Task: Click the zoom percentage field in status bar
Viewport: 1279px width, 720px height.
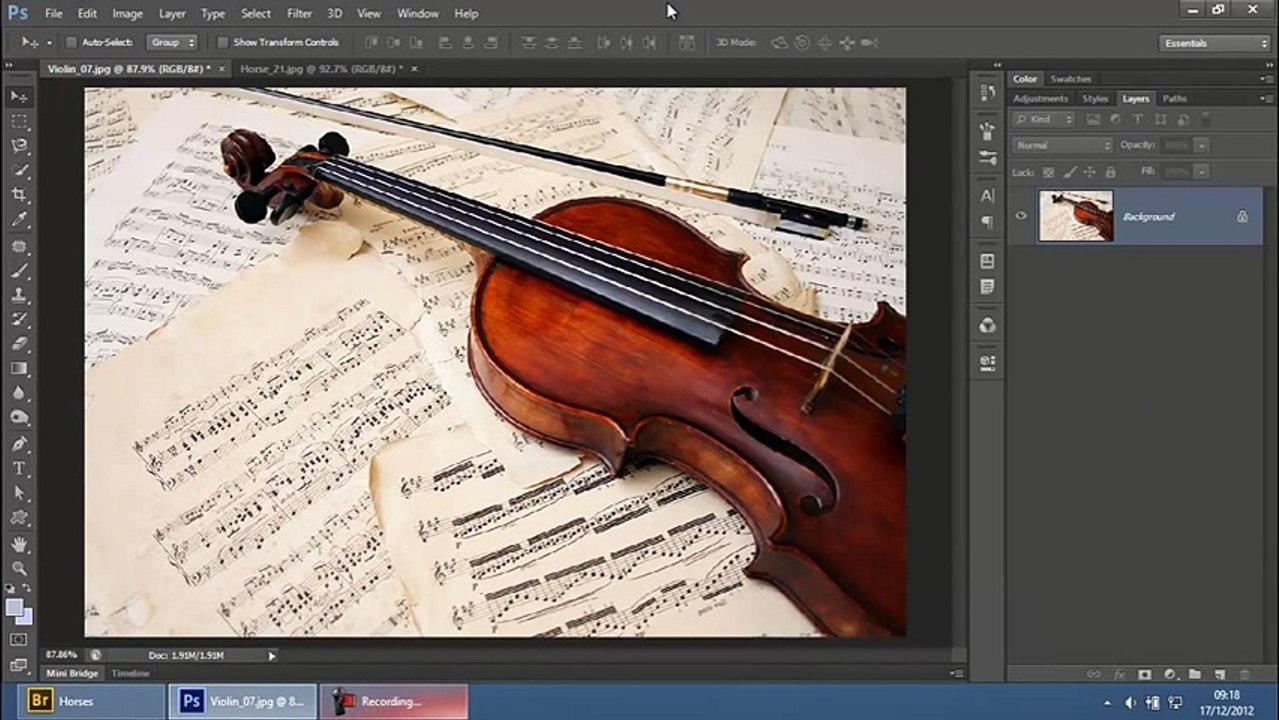Action: (x=61, y=655)
